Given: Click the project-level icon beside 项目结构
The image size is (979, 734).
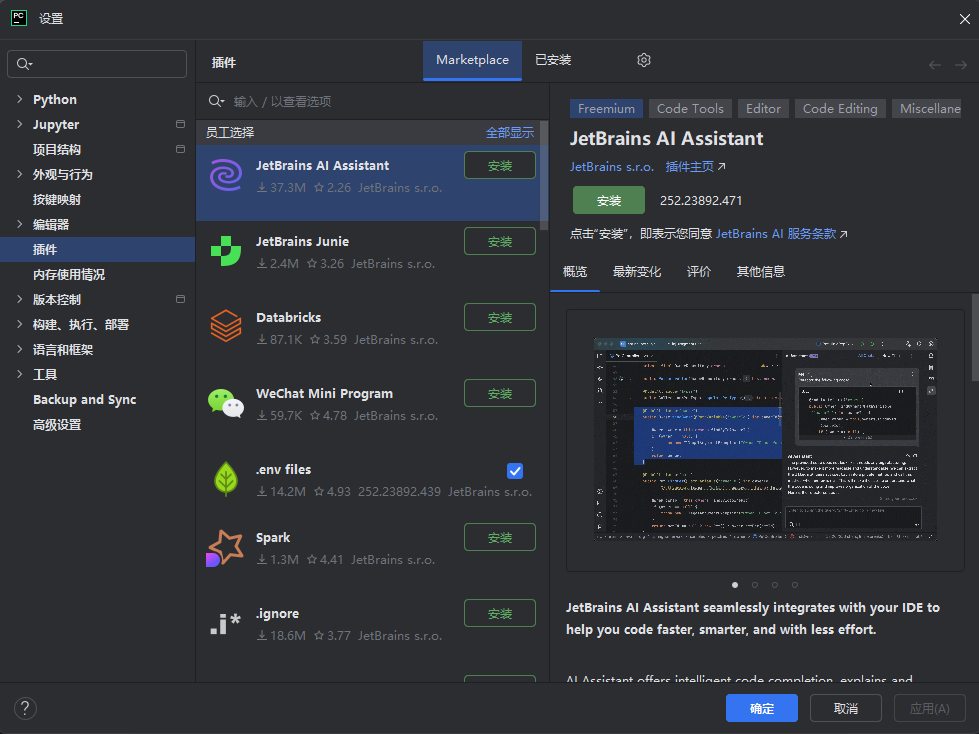Looking at the screenshot, I should click(180, 149).
